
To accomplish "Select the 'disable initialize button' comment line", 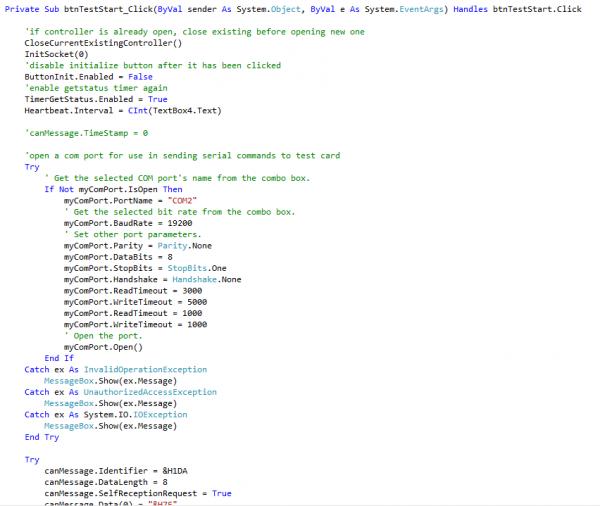I will 153,65.
